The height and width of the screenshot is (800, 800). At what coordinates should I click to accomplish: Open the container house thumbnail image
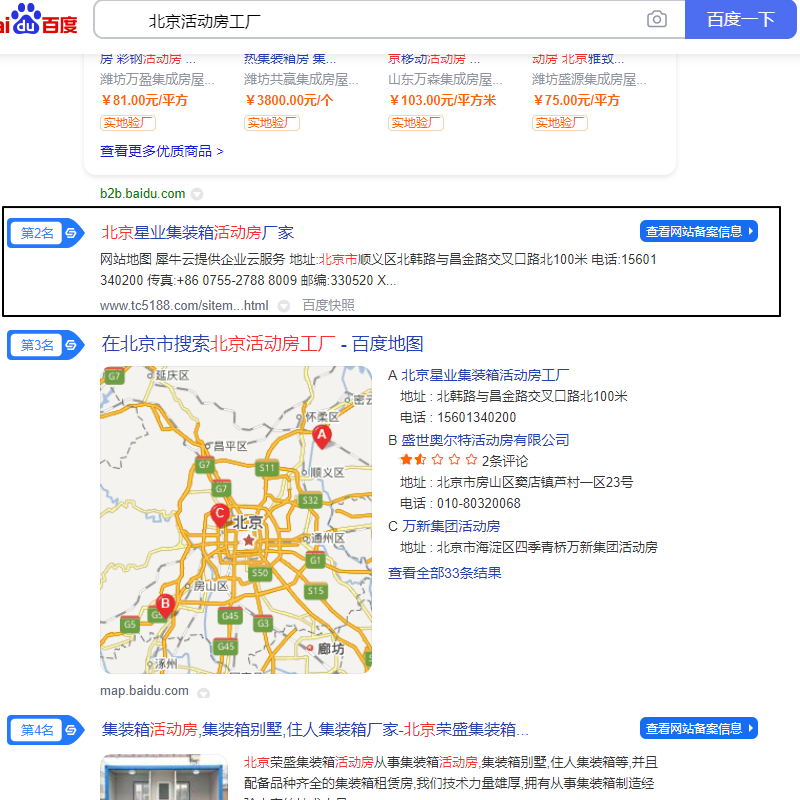click(164, 777)
